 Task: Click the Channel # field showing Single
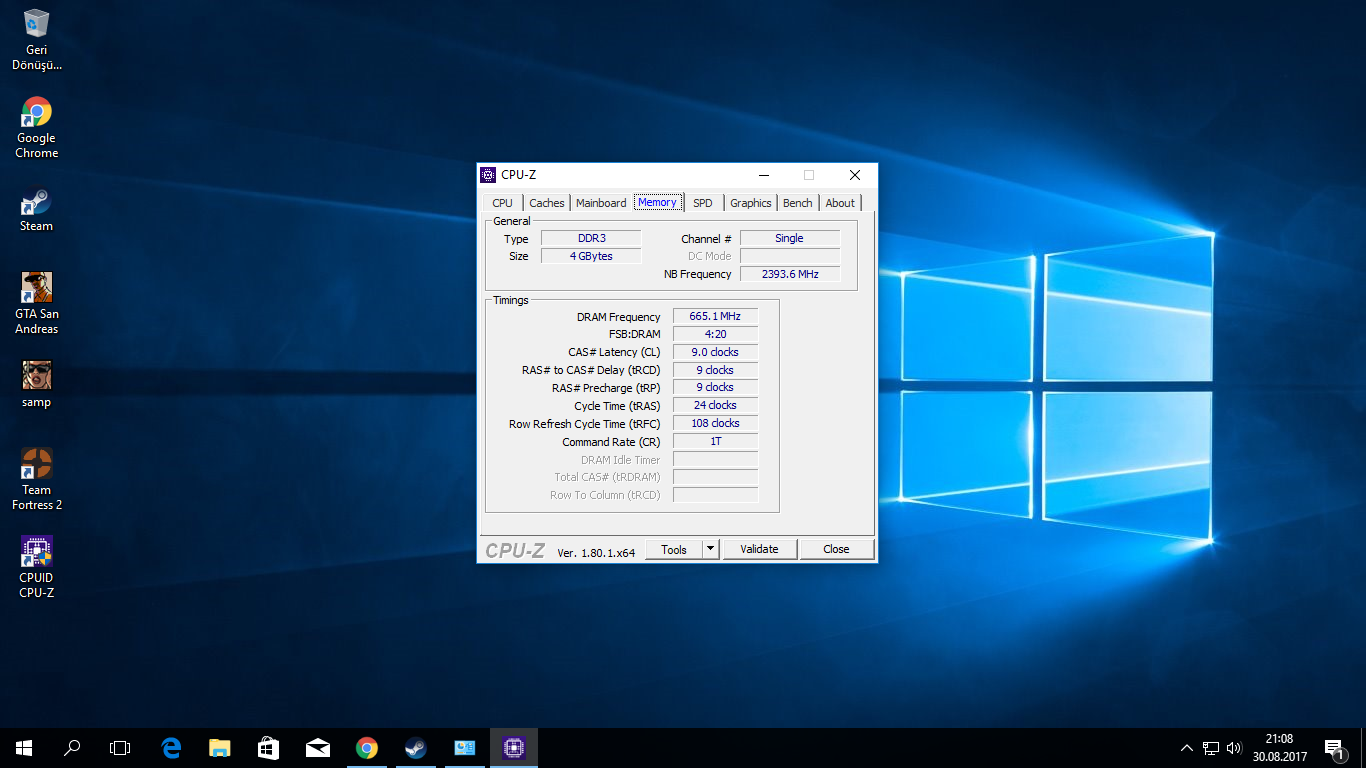coord(790,238)
